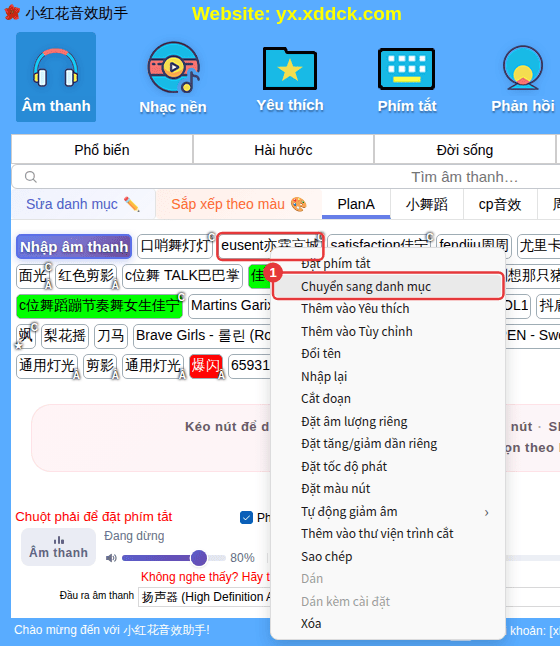560x646 pixels.
Task: Click the Chuột phải để đặt phím tắt hint
Action: [x=94, y=517]
